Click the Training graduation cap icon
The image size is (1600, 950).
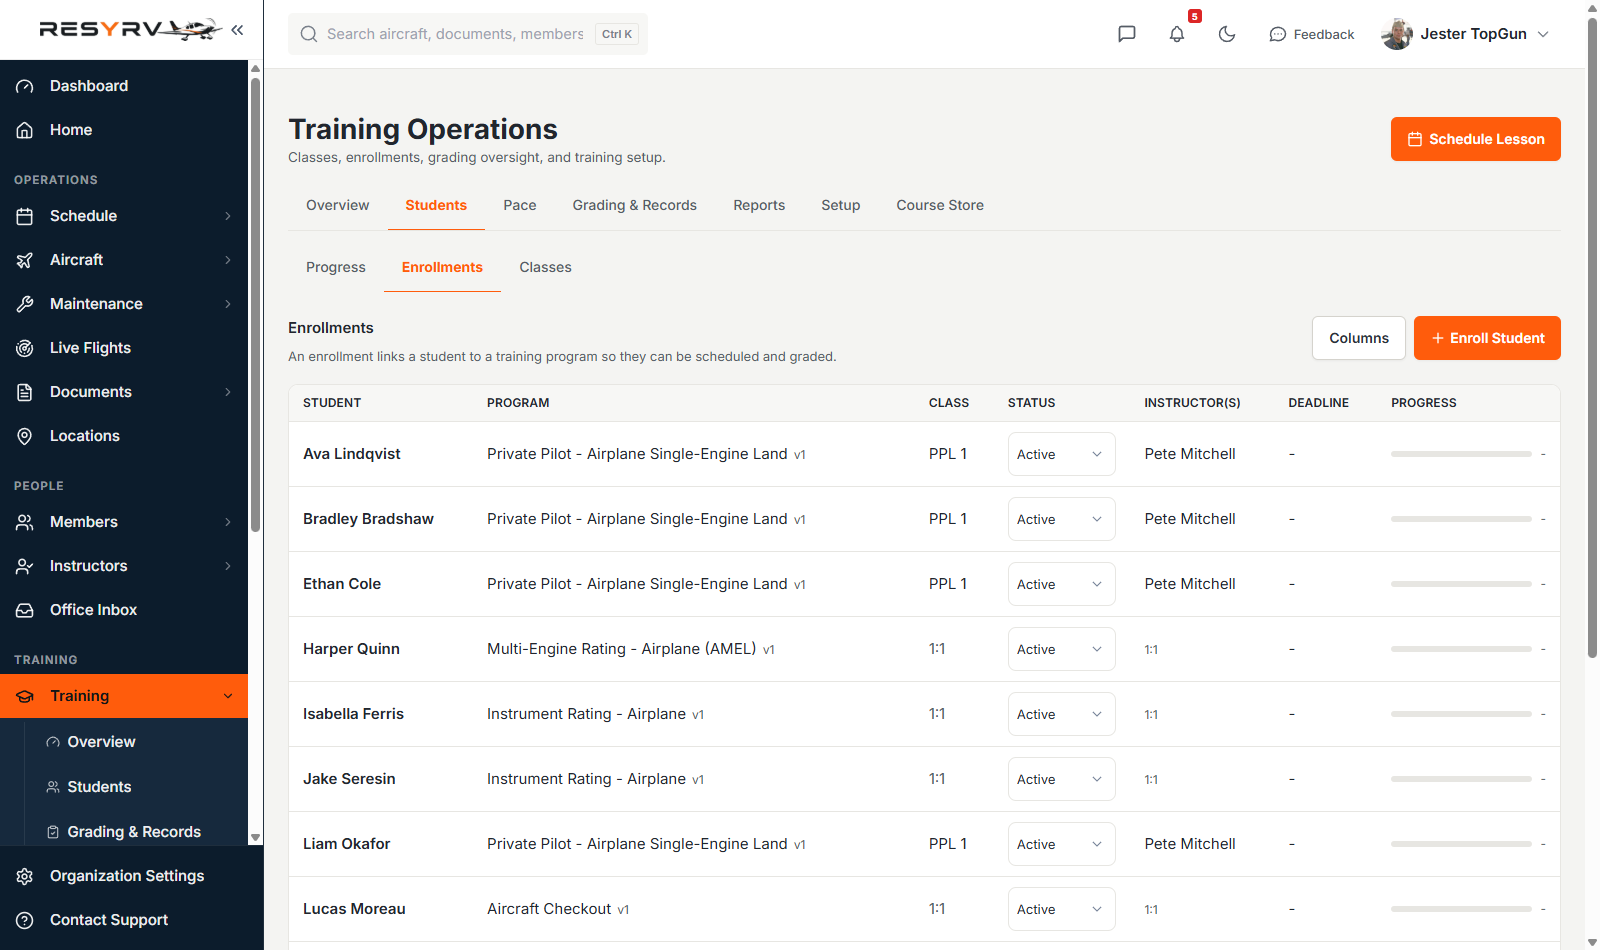pyautogui.click(x=25, y=696)
